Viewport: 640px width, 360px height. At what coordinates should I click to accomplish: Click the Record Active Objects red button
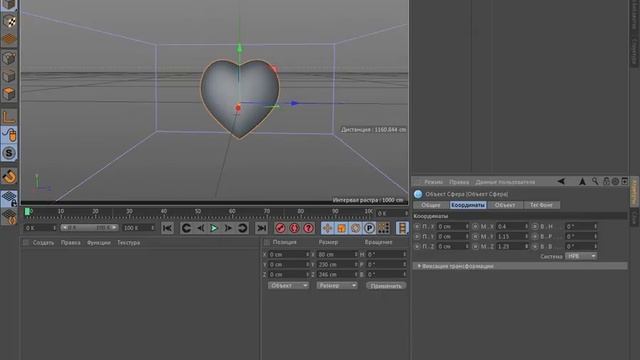pyautogui.click(x=280, y=228)
